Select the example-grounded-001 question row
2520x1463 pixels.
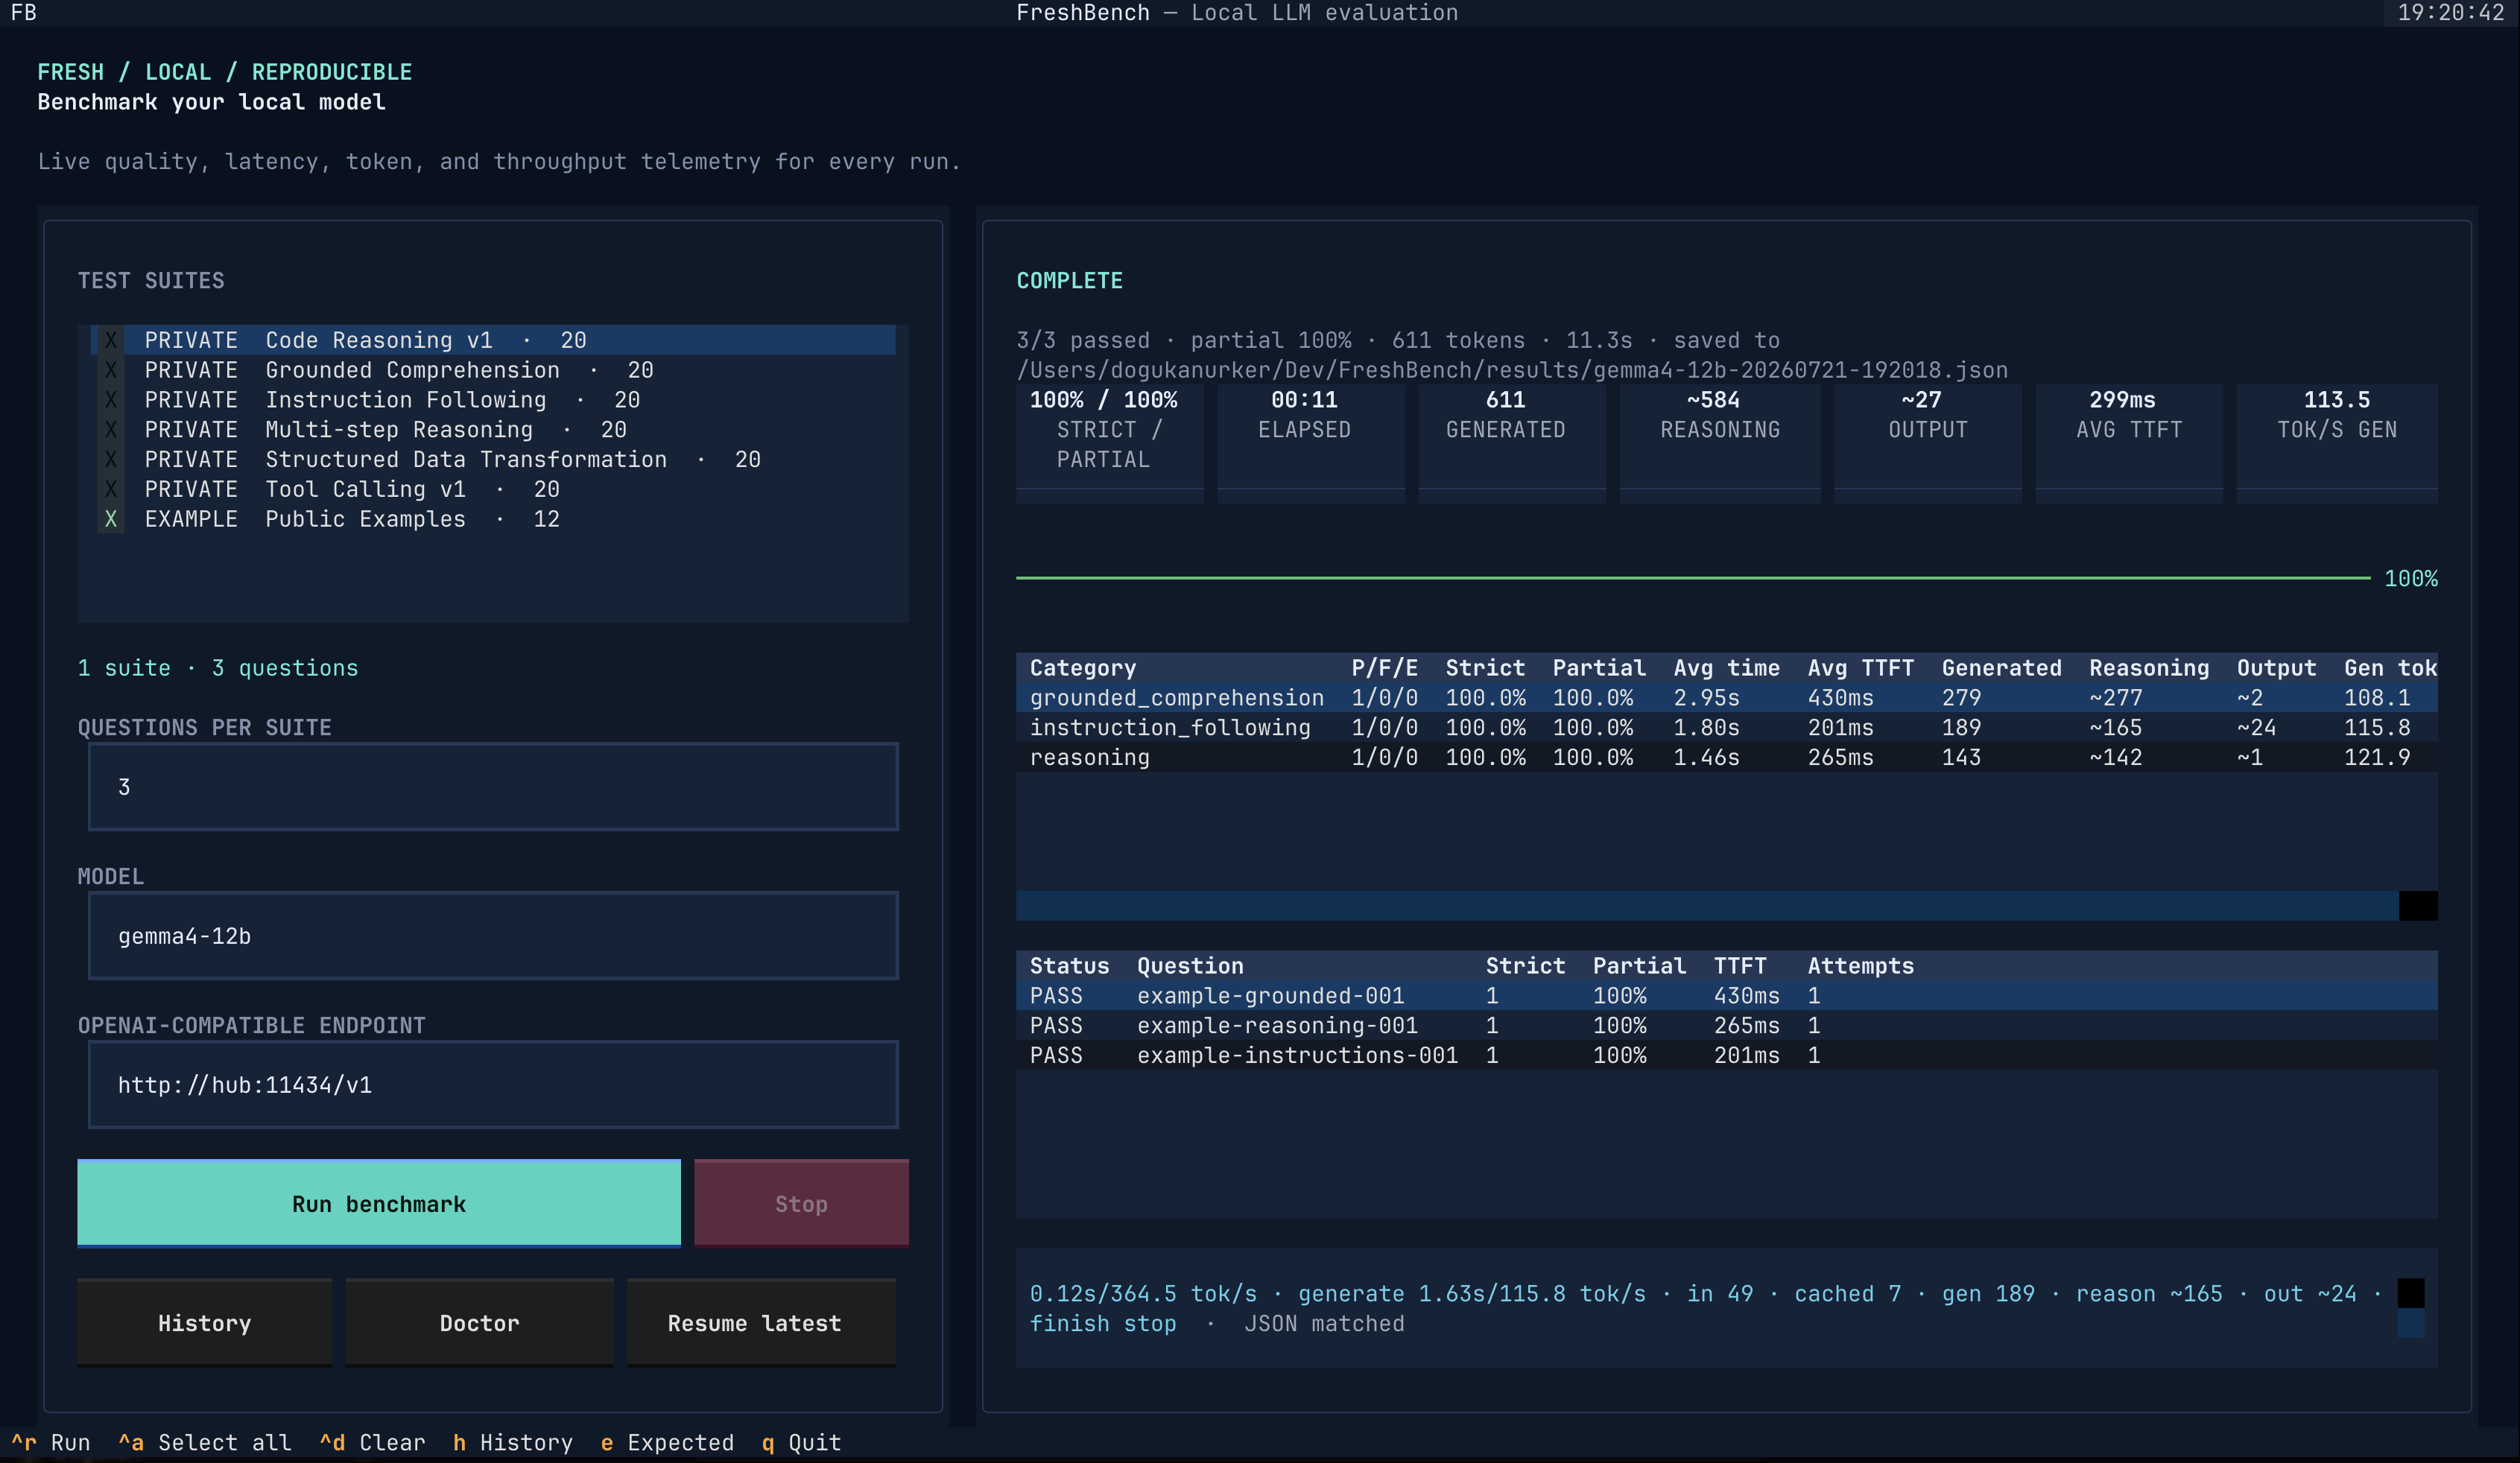(x=1727, y=996)
